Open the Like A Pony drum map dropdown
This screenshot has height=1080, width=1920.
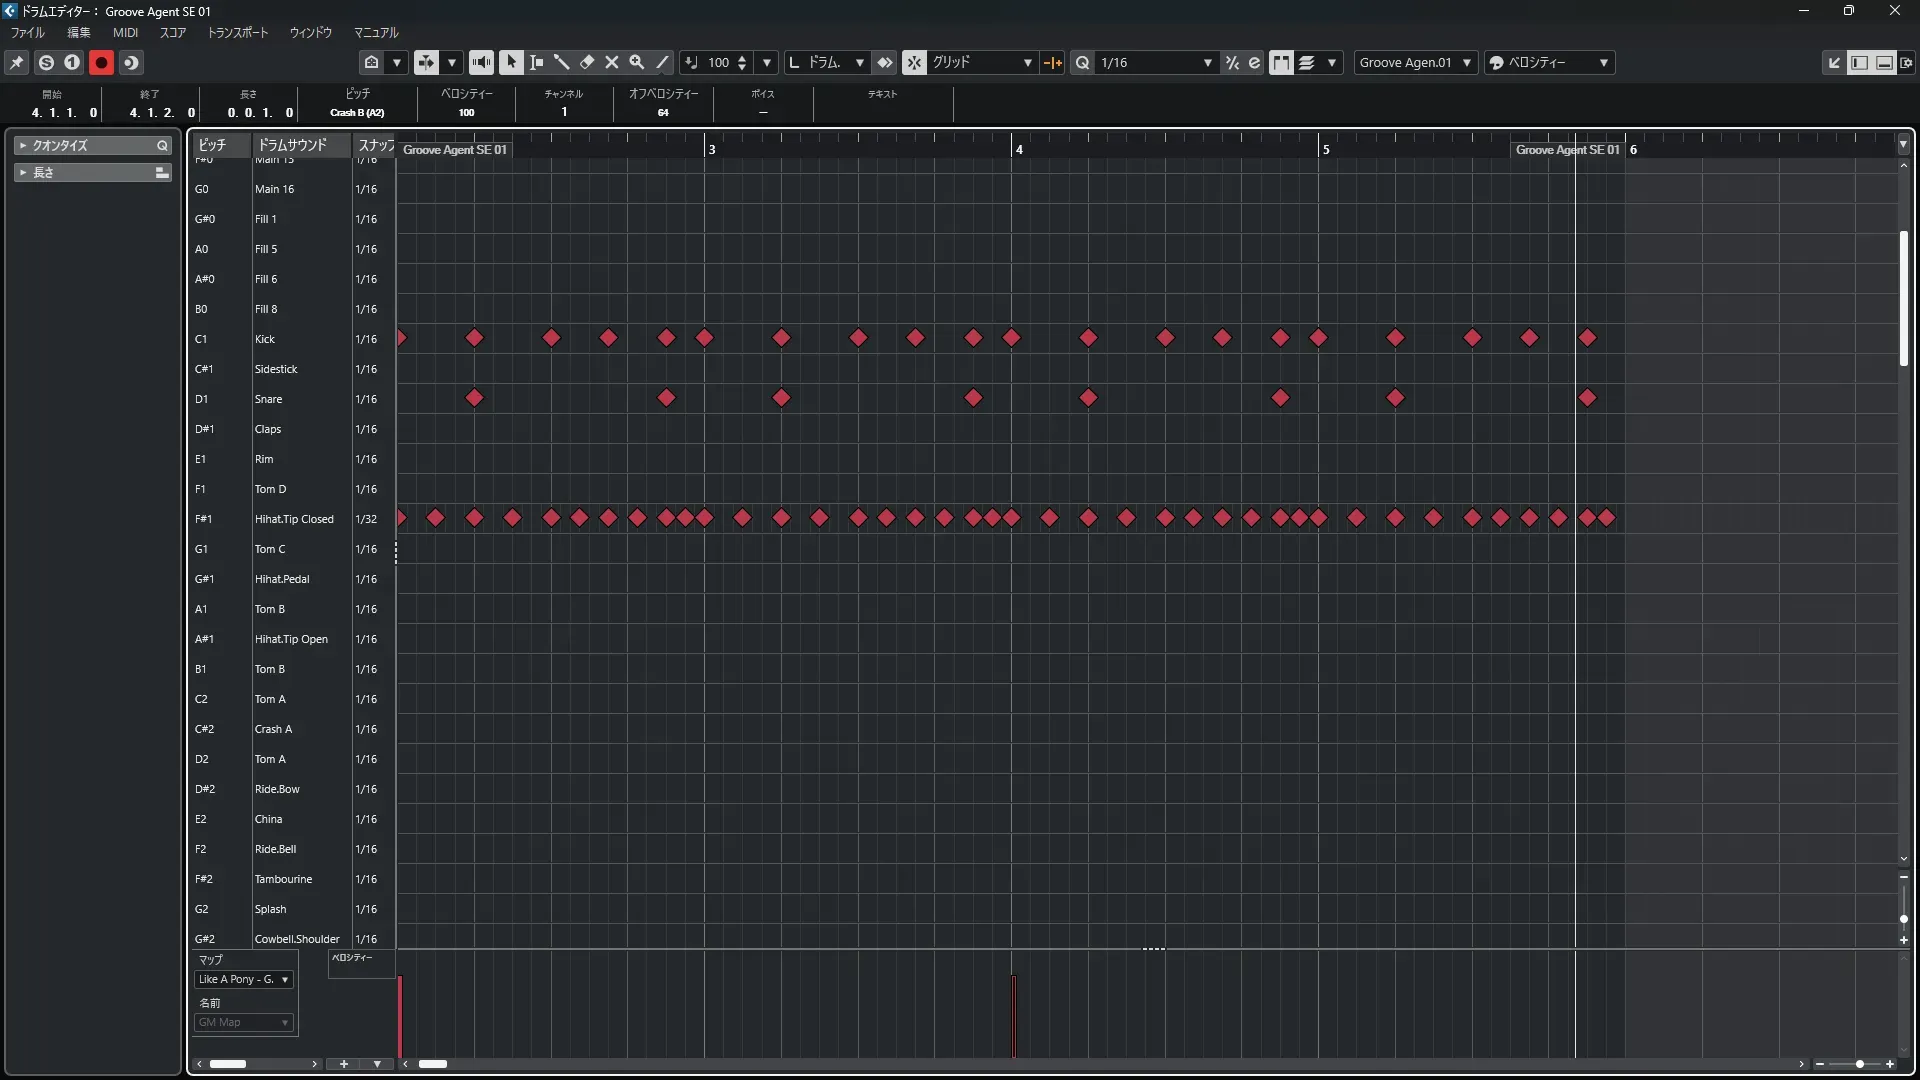[244, 979]
